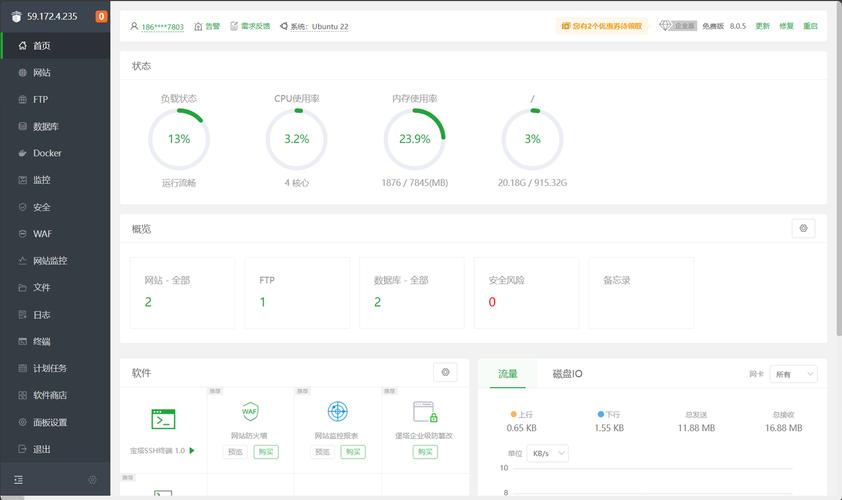This screenshot has width=842, height=500.
Task: Click the 下行 1.55 KB download legend
Action: (609, 422)
